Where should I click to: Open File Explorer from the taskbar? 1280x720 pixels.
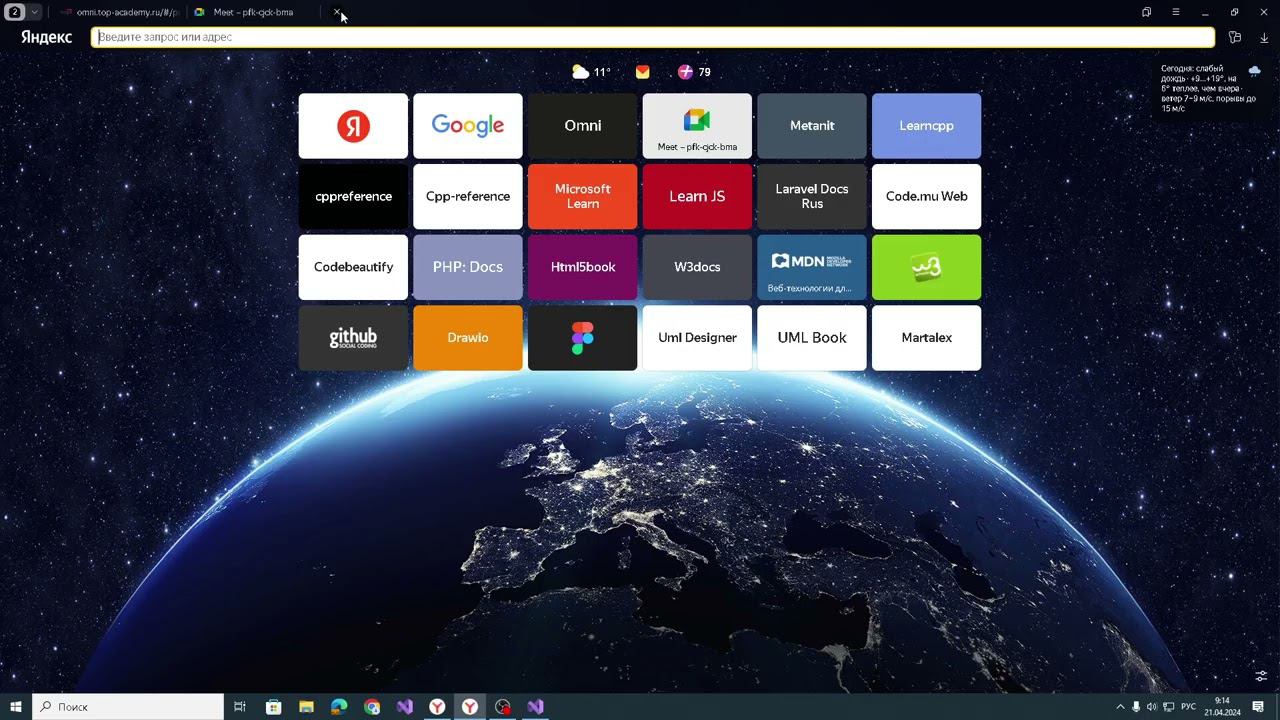coord(306,707)
